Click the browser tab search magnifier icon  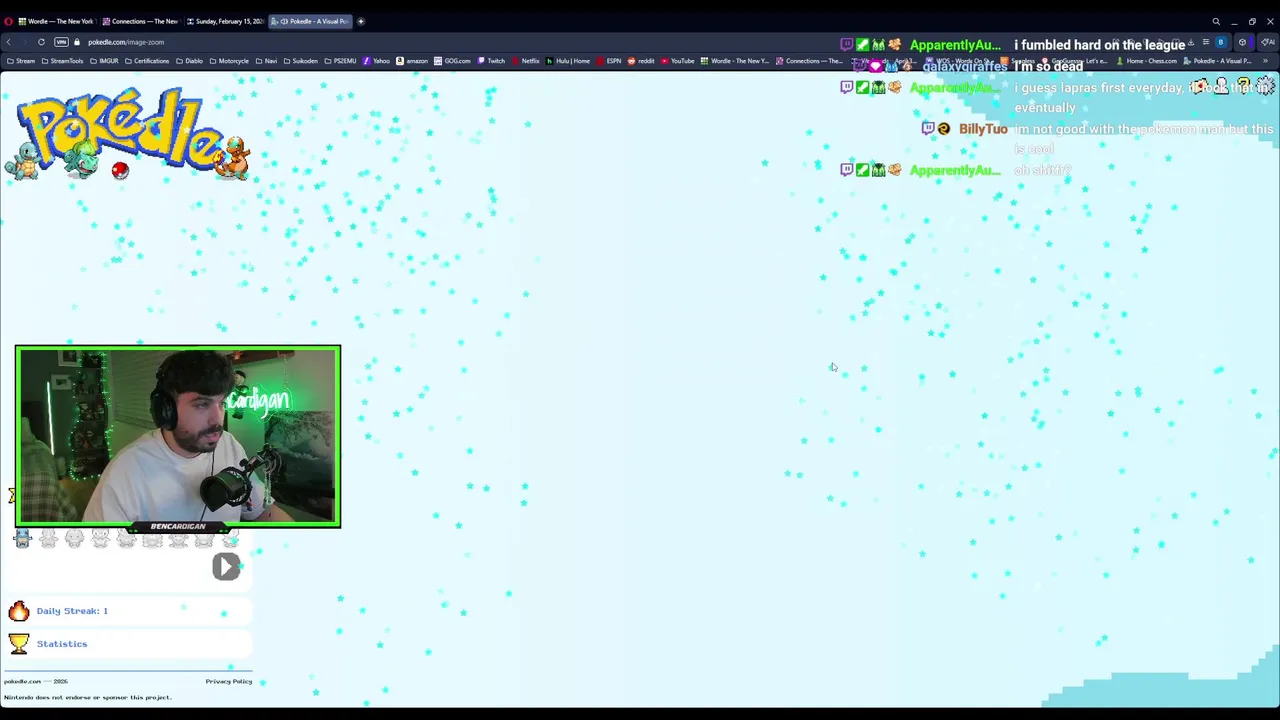(x=1216, y=21)
